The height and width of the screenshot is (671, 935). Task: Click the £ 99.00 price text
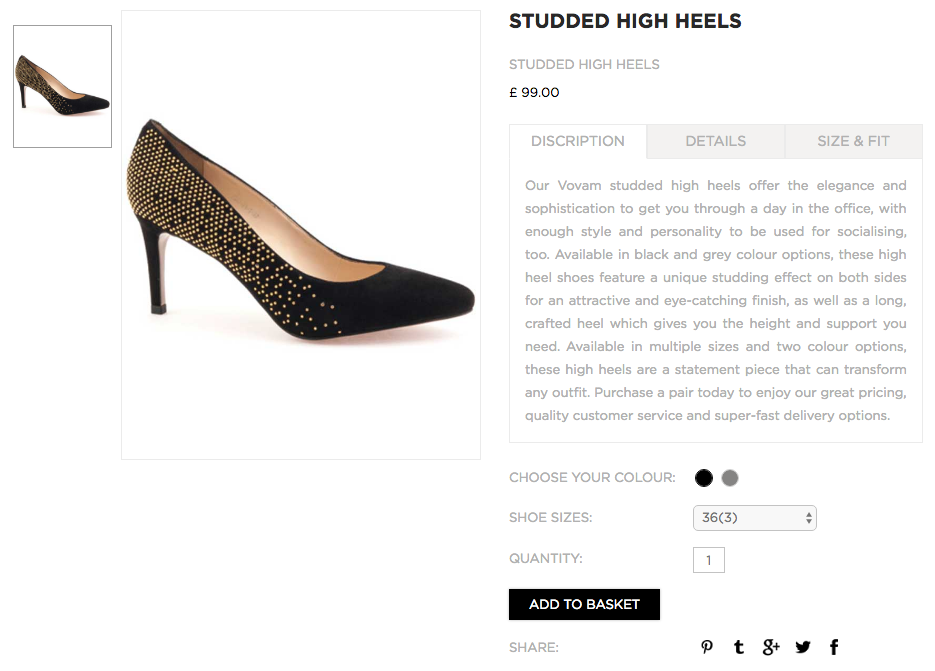pos(534,92)
